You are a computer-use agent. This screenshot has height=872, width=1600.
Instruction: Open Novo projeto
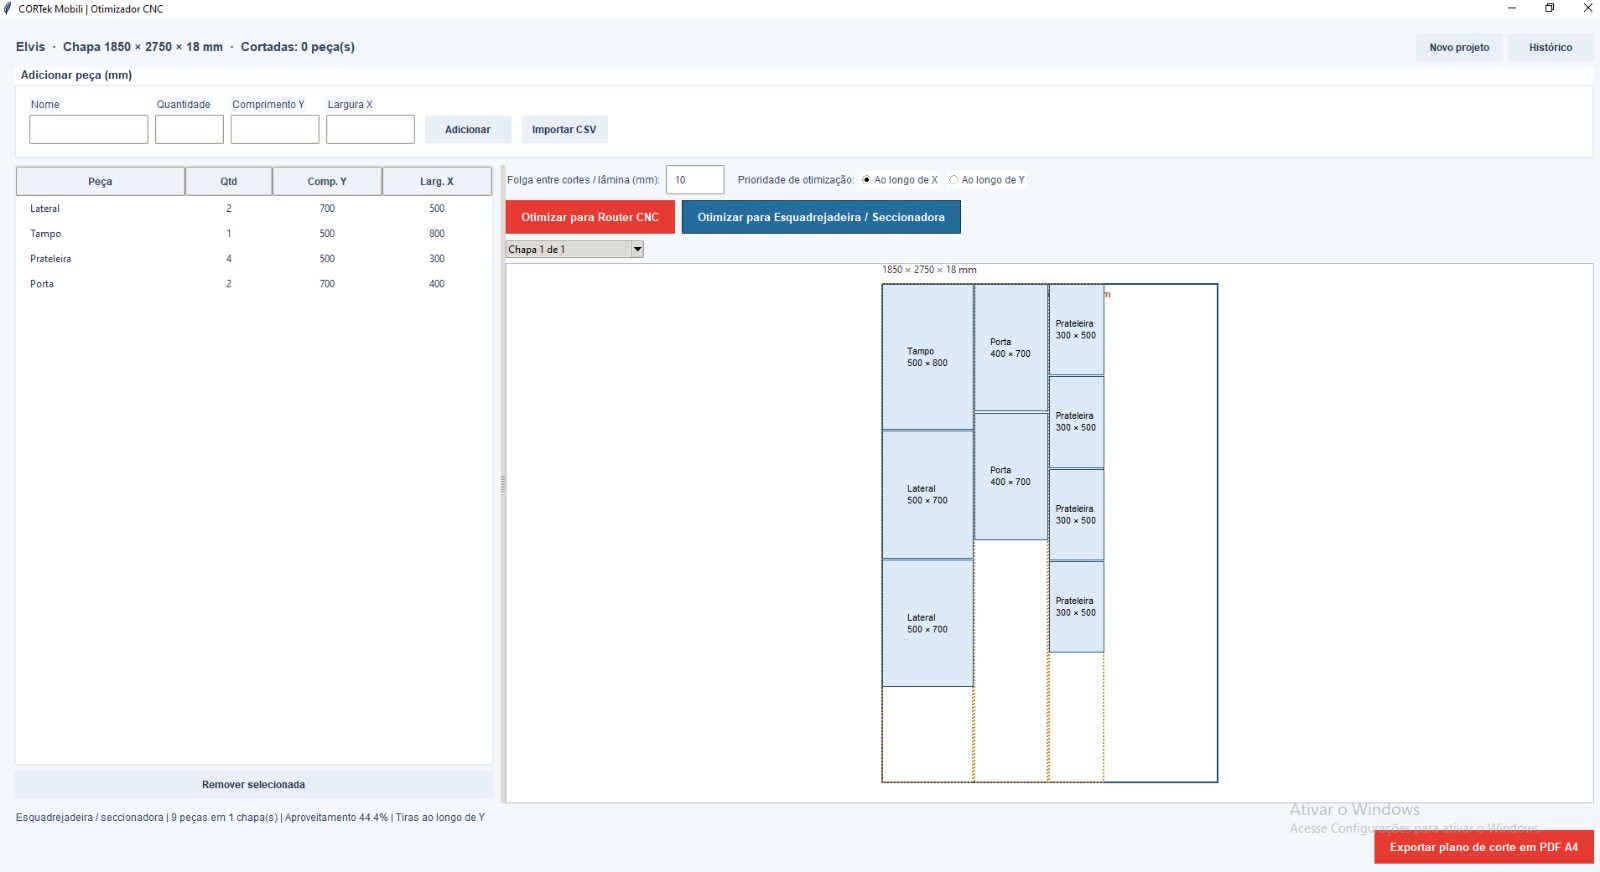(x=1459, y=47)
